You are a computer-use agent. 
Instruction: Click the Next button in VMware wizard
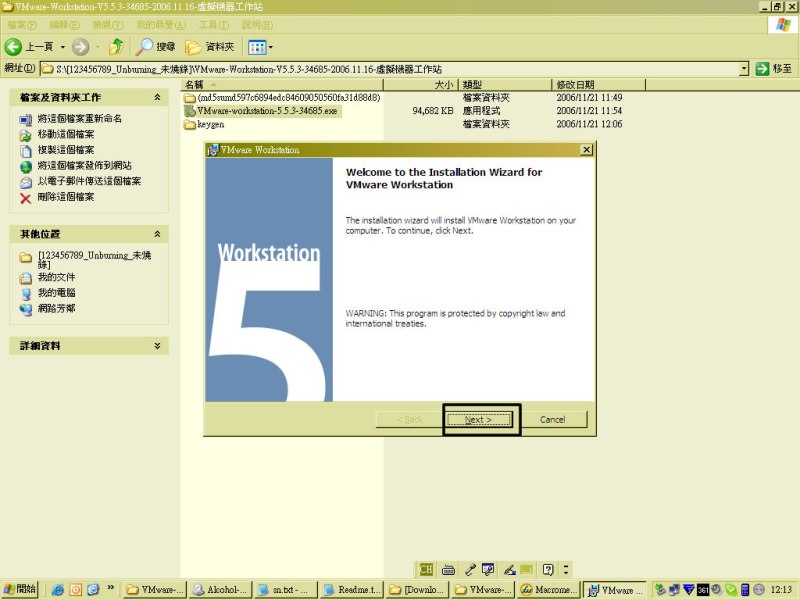[479, 419]
